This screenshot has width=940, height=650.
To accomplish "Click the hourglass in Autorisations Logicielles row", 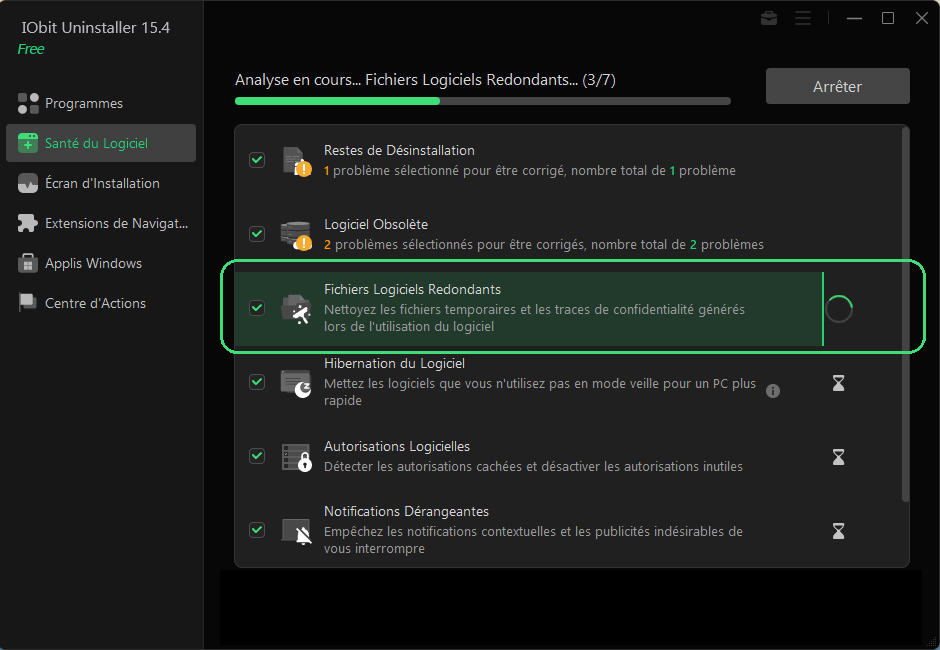I will point(839,457).
